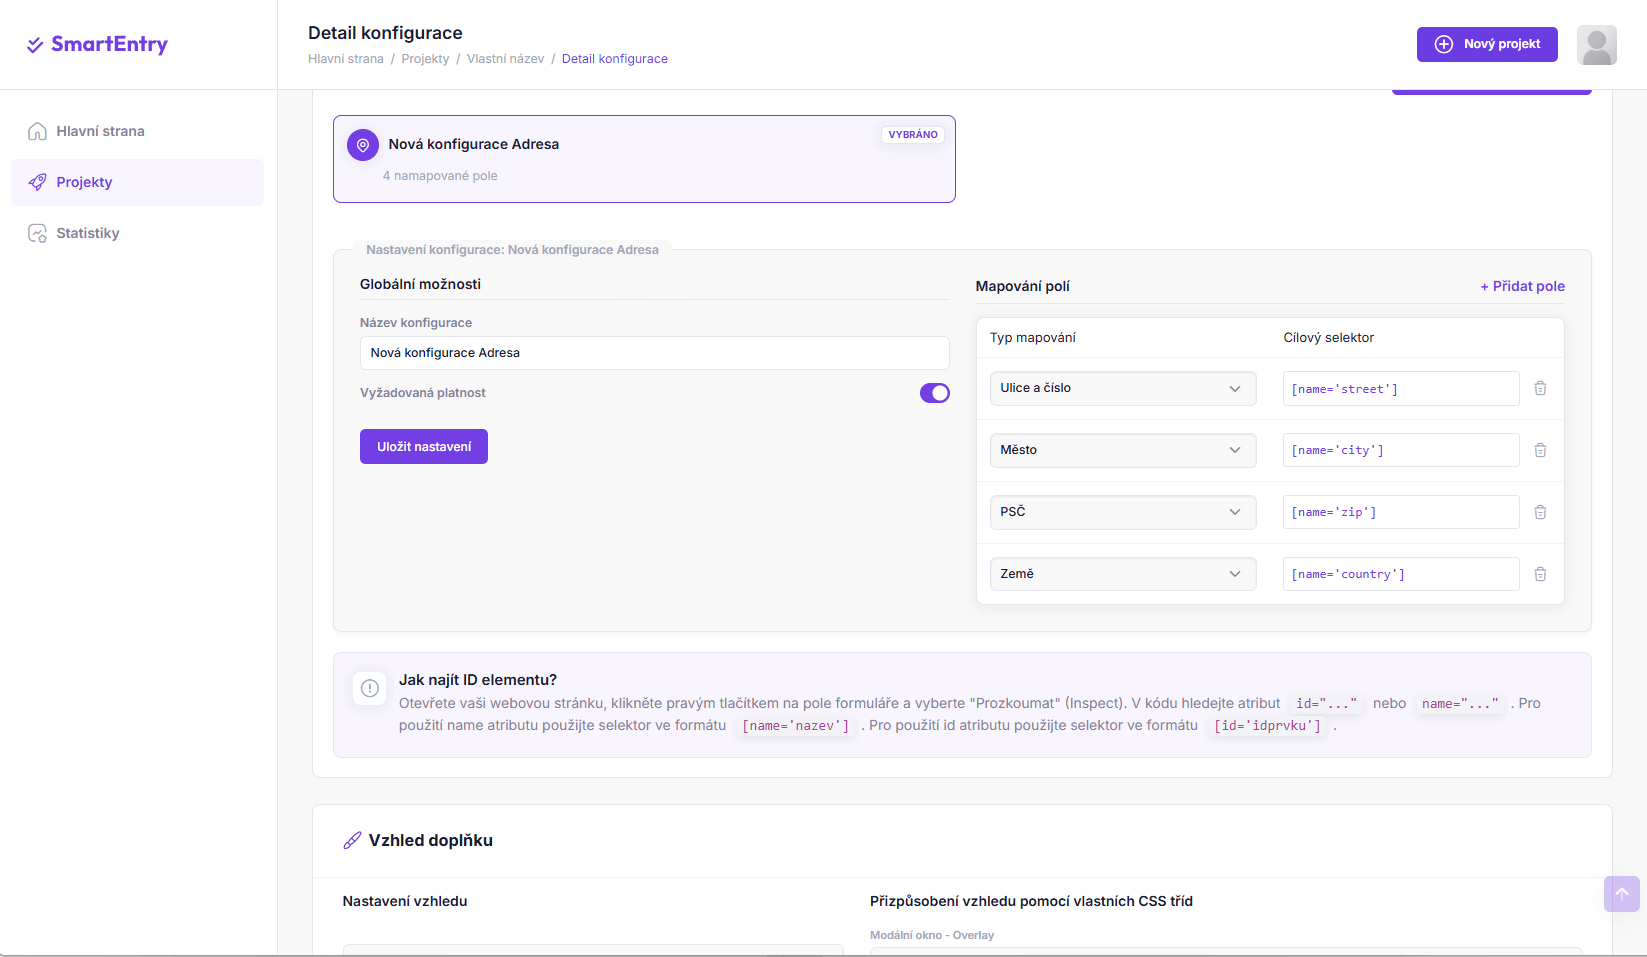Screen dimensions: 1647x957
Task: Click the Název konfigurace input field
Action: [x=654, y=353]
